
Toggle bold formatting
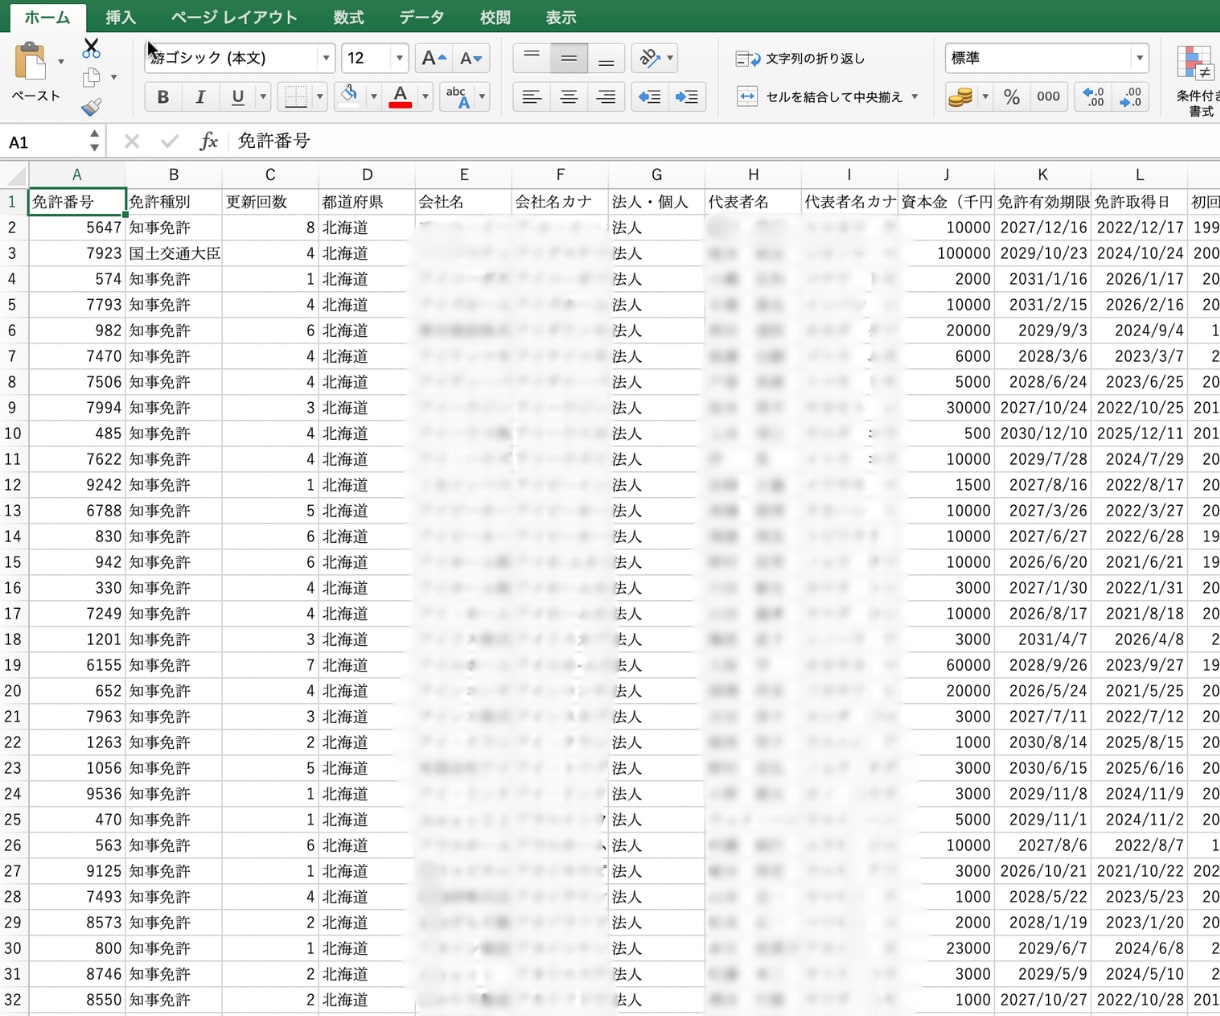click(x=163, y=96)
